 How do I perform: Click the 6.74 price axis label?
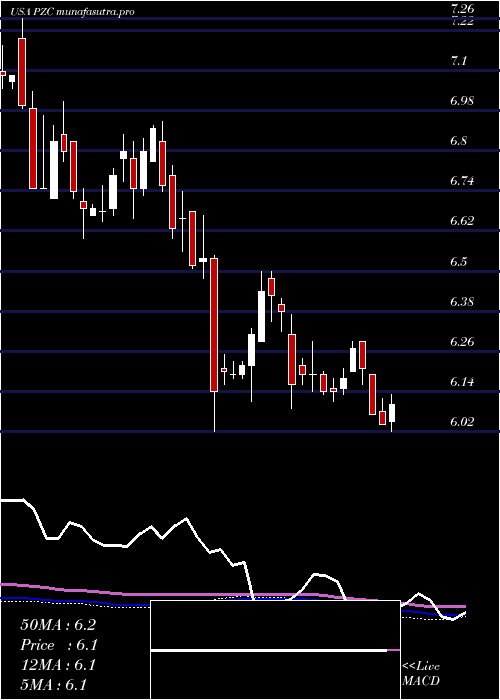coord(462,181)
